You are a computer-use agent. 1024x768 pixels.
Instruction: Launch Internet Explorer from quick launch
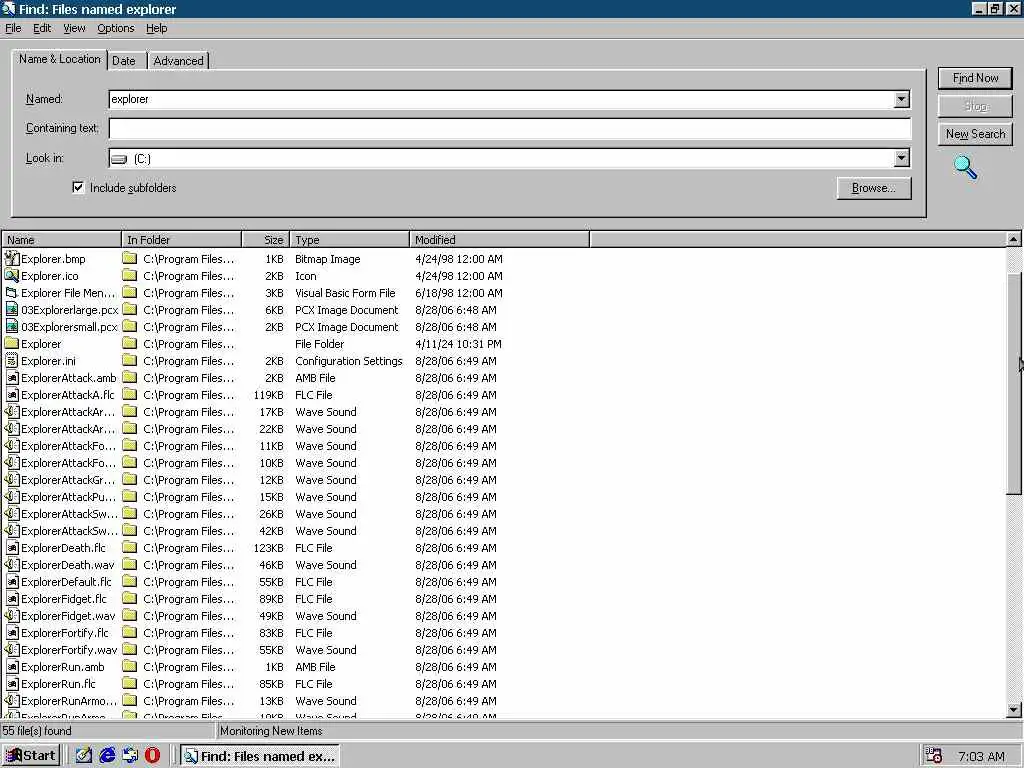[x=107, y=756]
